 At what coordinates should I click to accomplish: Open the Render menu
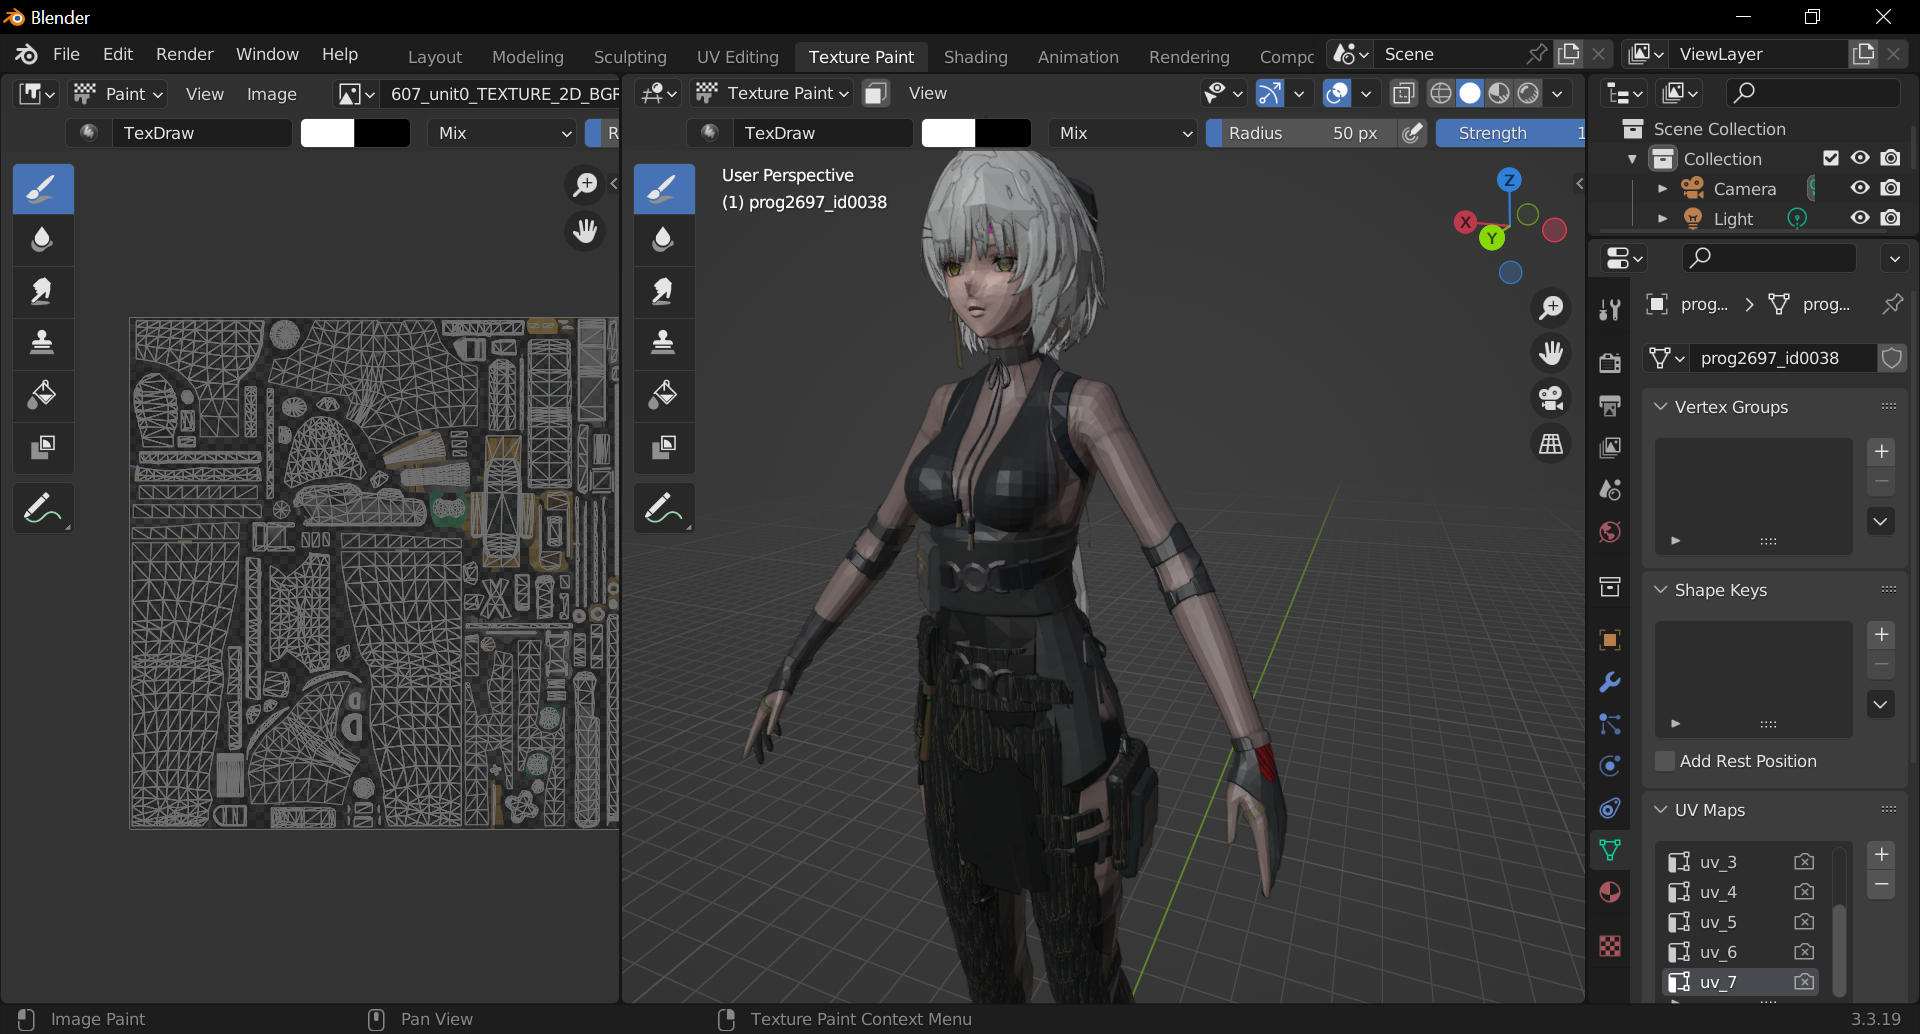tap(185, 54)
